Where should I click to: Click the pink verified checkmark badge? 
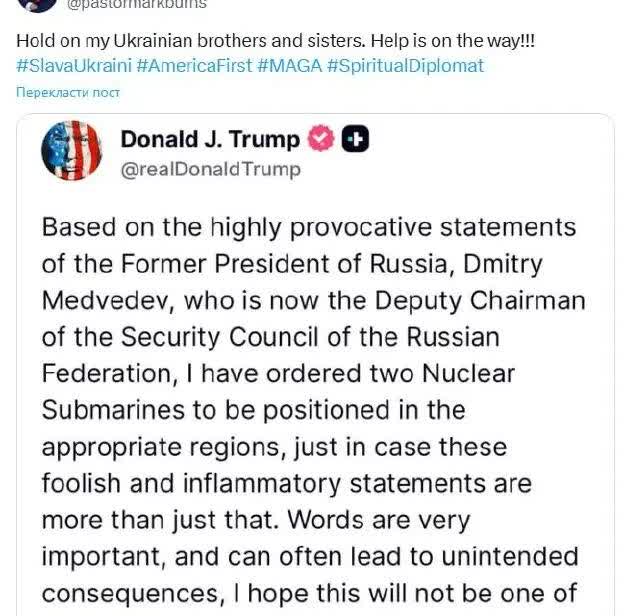pos(320,140)
